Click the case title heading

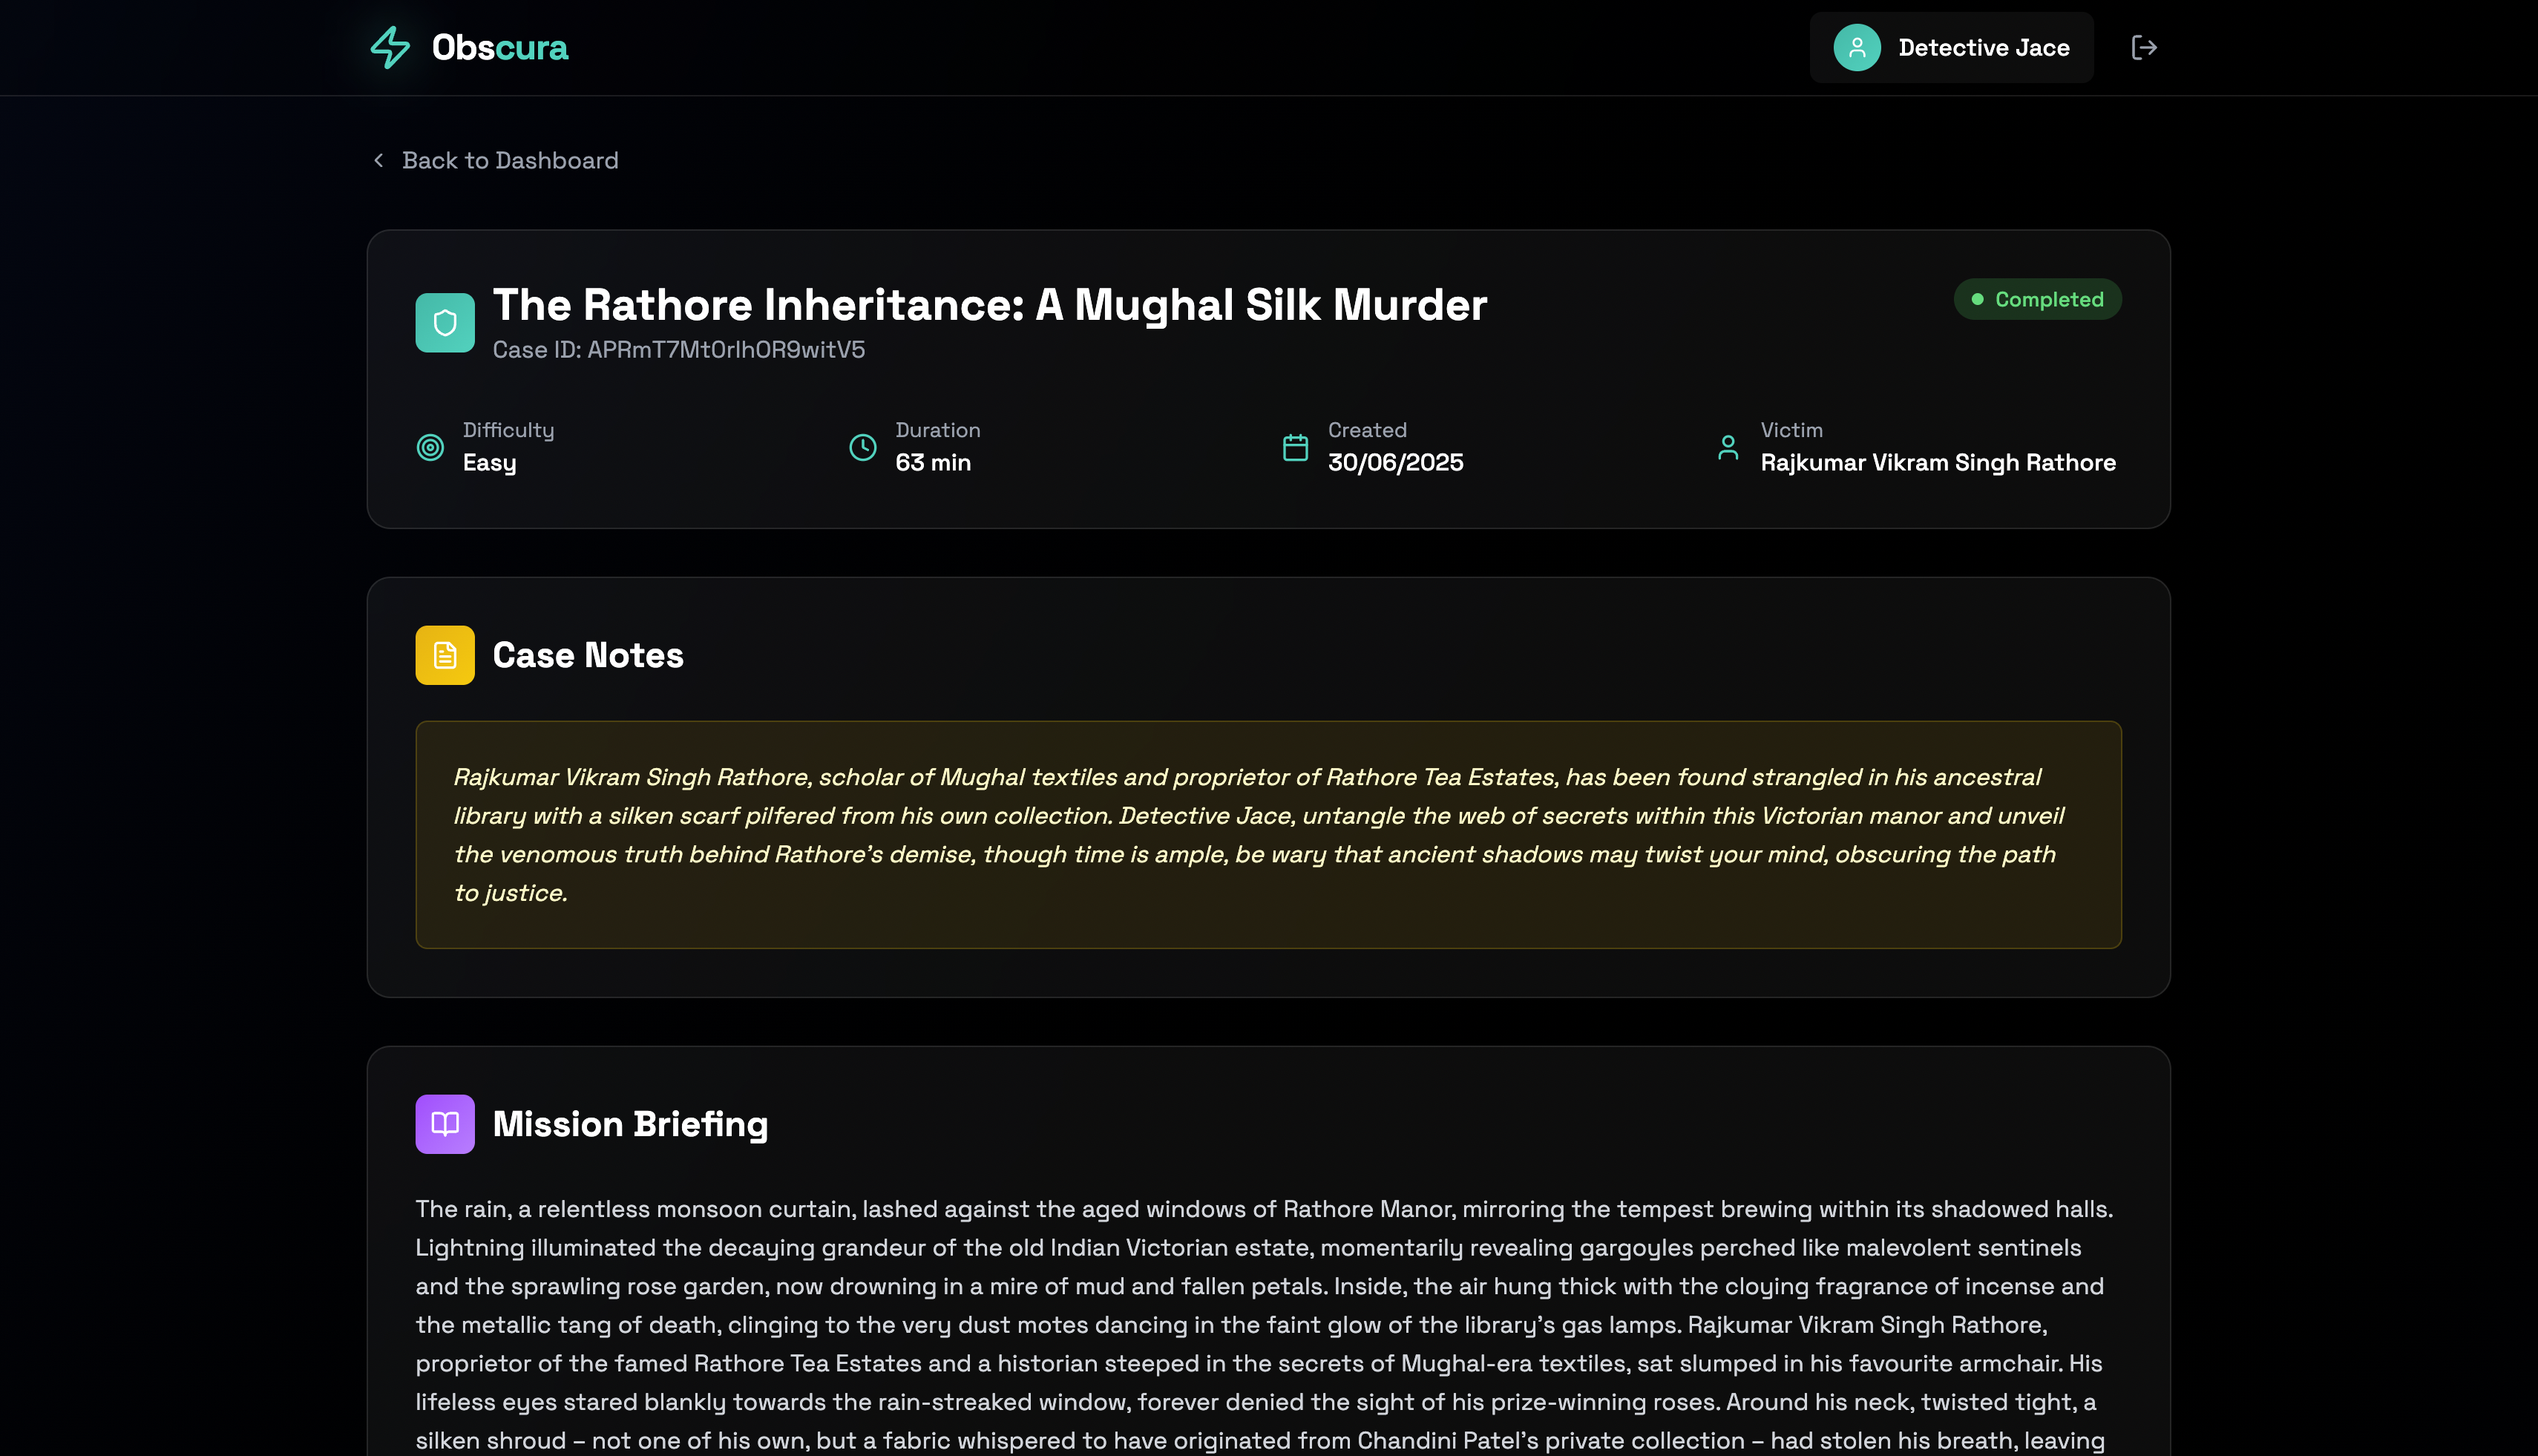tap(989, 305)
